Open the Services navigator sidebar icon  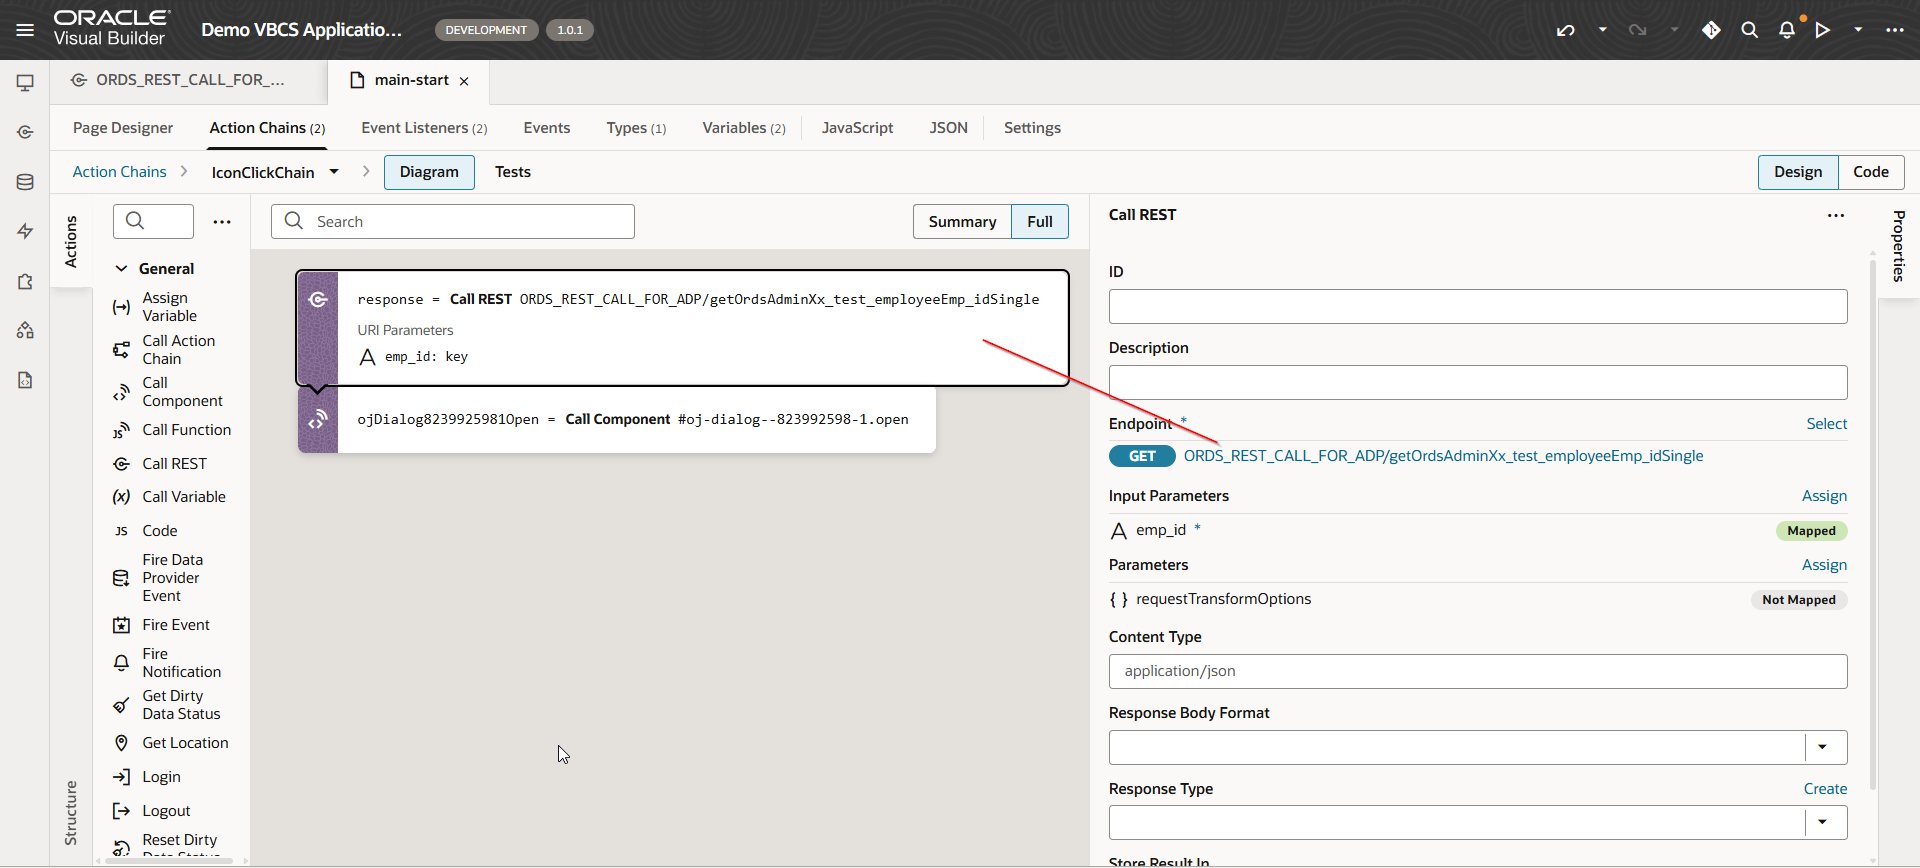25,132
